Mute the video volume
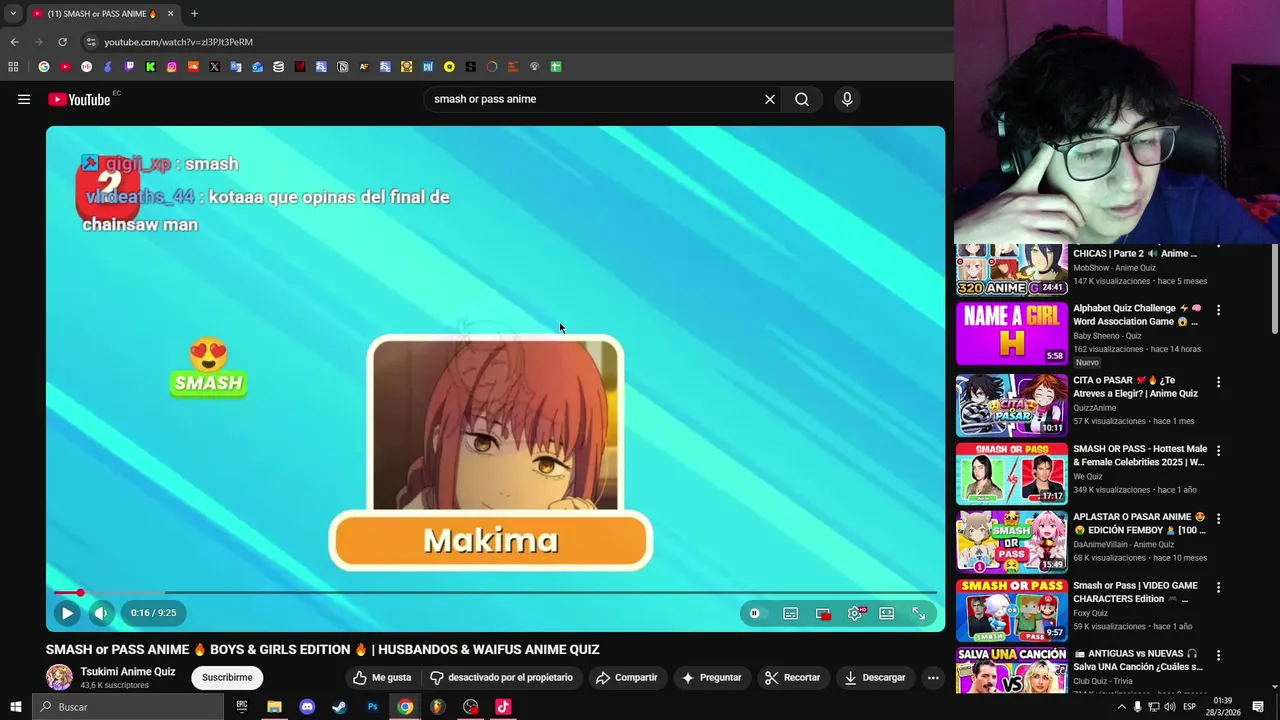This screenshot has height=720, width=1280. point(101,613)
